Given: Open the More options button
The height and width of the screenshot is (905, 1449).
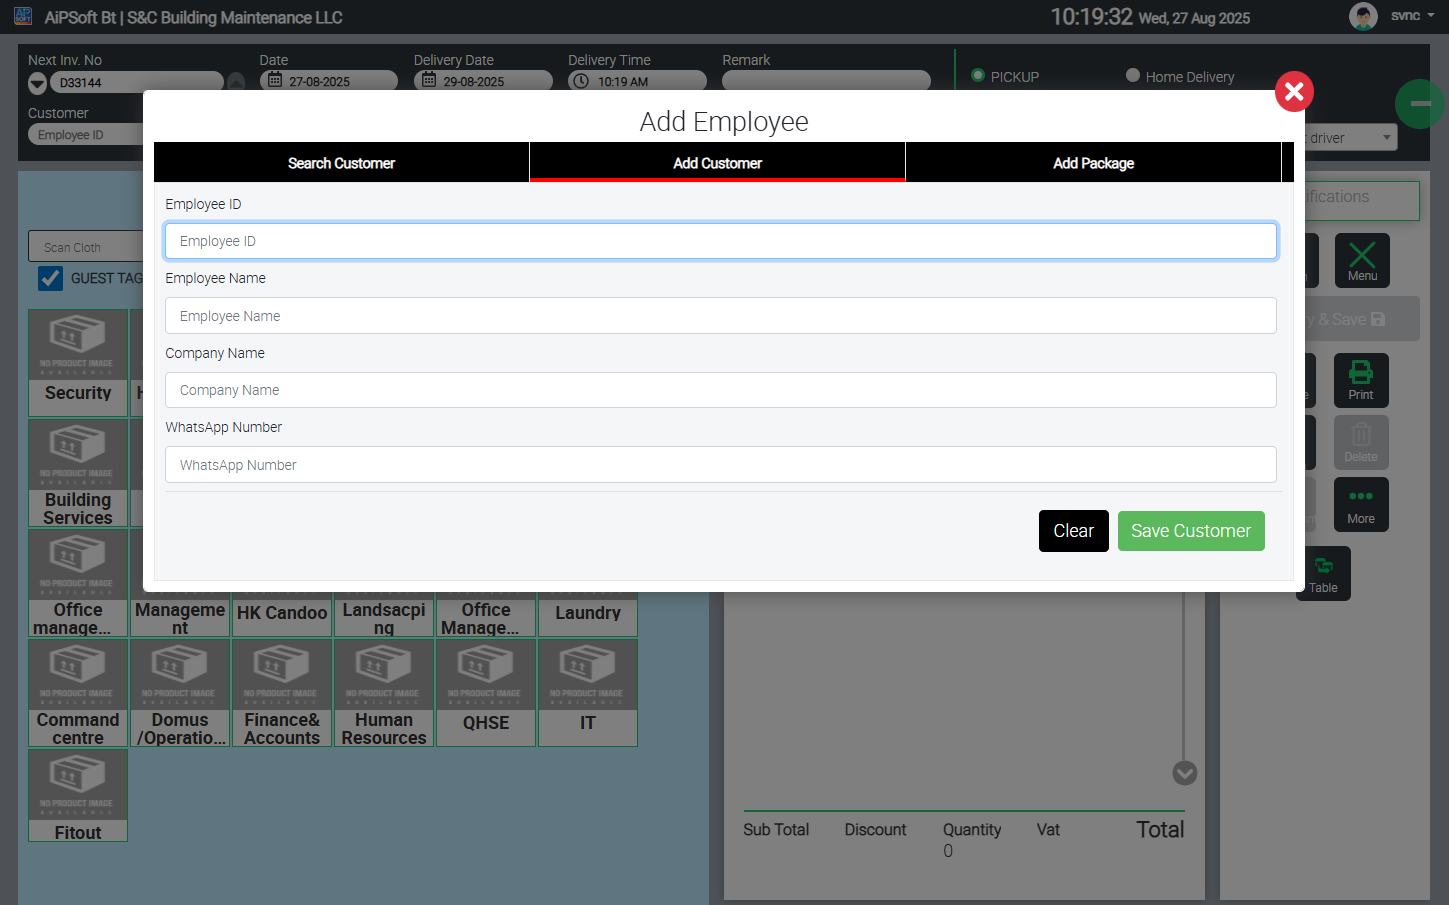Looking at the screenshot, I should [x=1360, y=504].
